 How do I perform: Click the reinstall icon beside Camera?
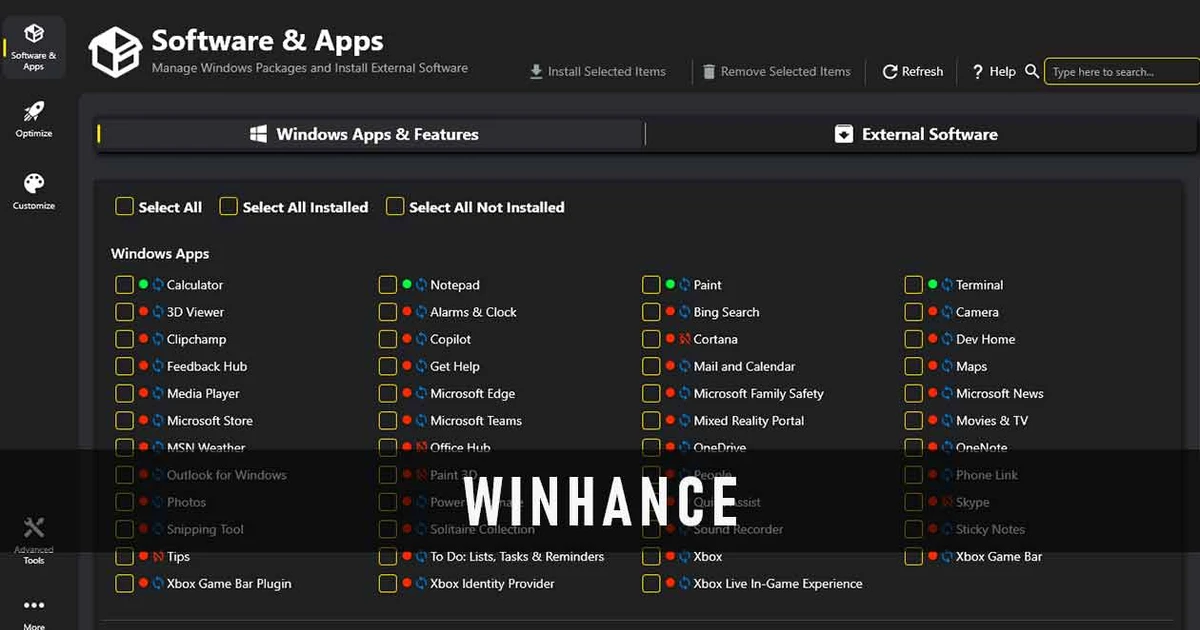coord(947,312)
